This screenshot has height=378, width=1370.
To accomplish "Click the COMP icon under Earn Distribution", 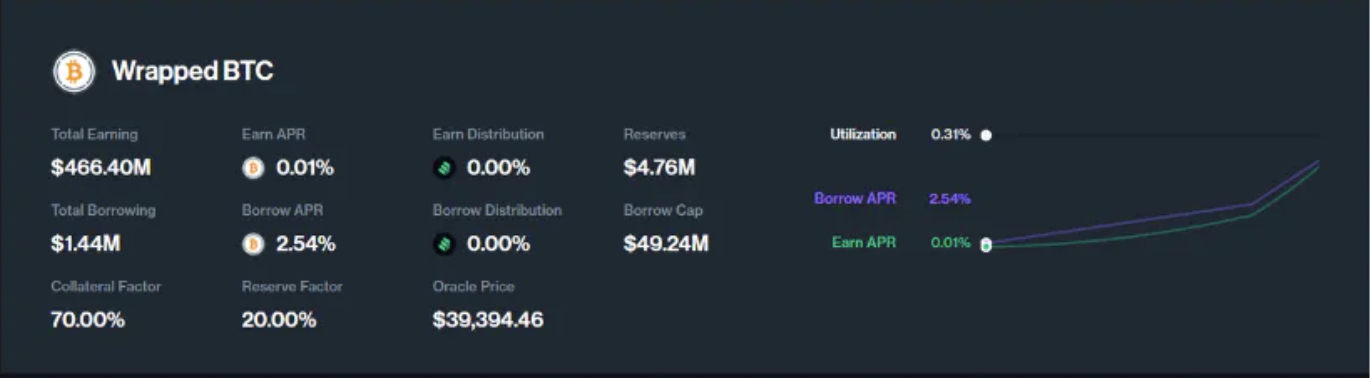I will [444, 168].
